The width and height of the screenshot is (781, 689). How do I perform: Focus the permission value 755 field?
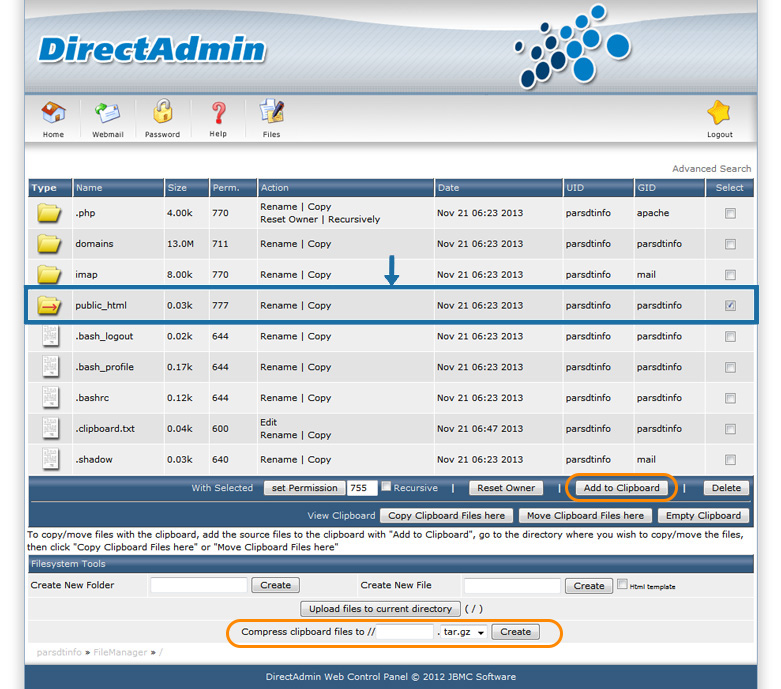pos(362,488)
